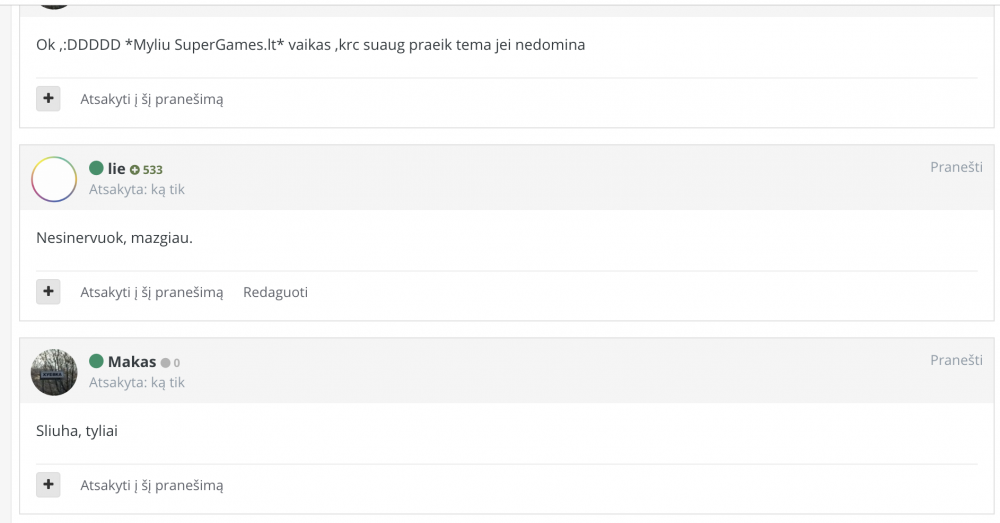1000x523 pixels.
Task: Report the post written by lie
Action: pyautogui.click(x=956, y=167)
